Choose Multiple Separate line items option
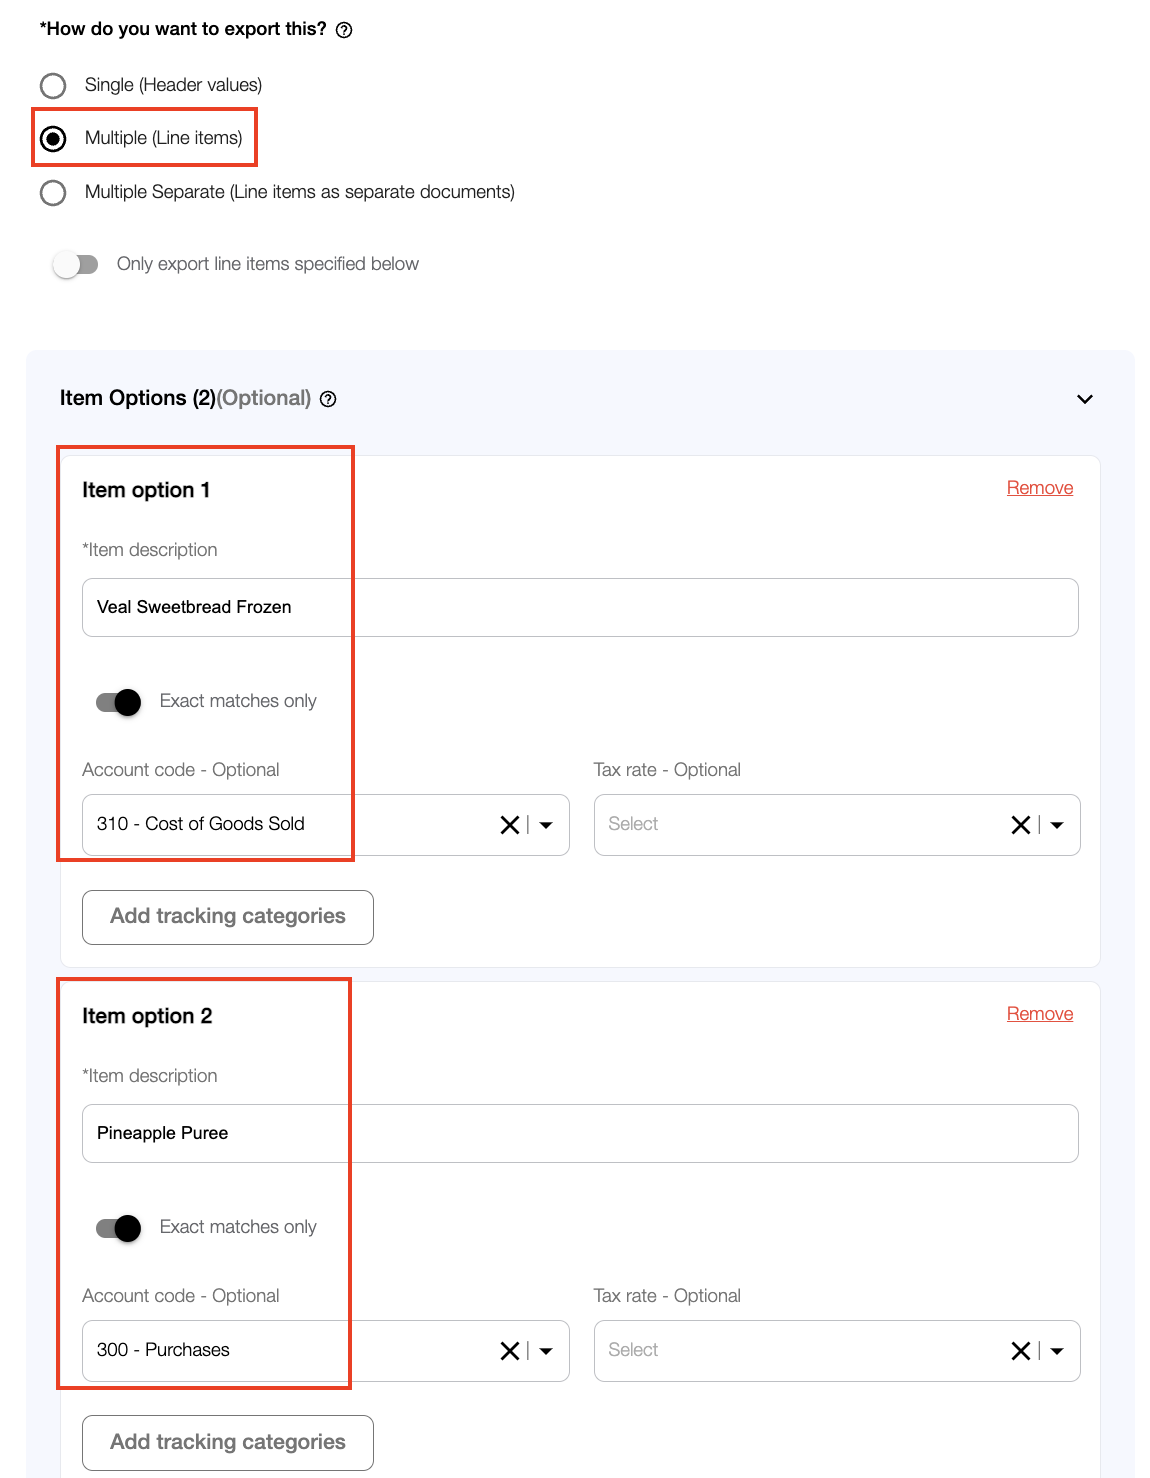This screenshot has width=1150, height=1478. pyautogui.click(x=53, y=192)
